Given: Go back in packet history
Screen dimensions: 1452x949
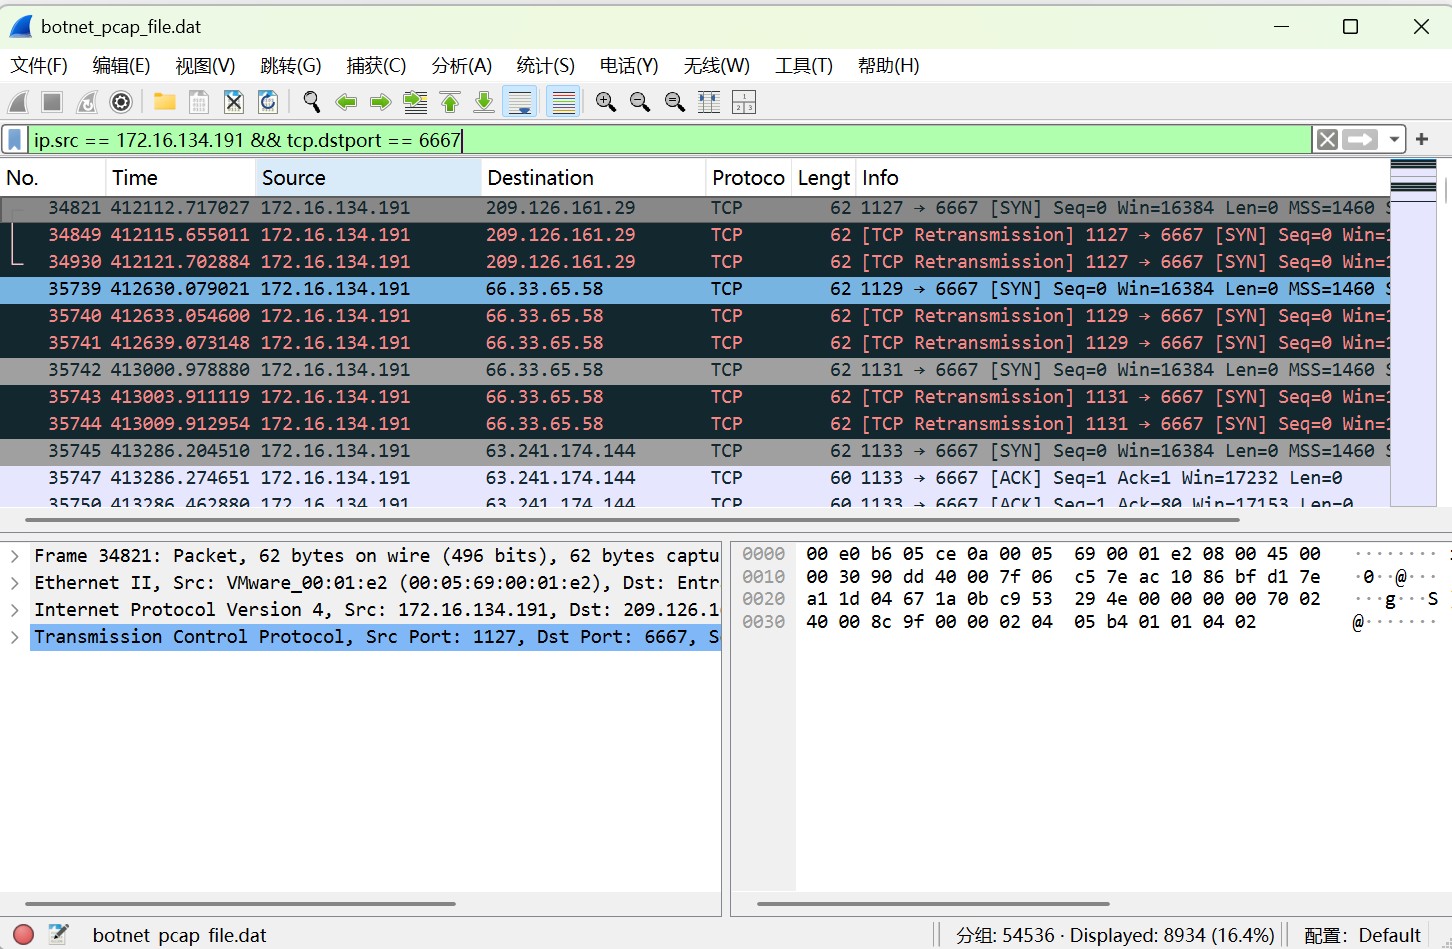Looking at the screenshot, I should click(x=346, y=102).
